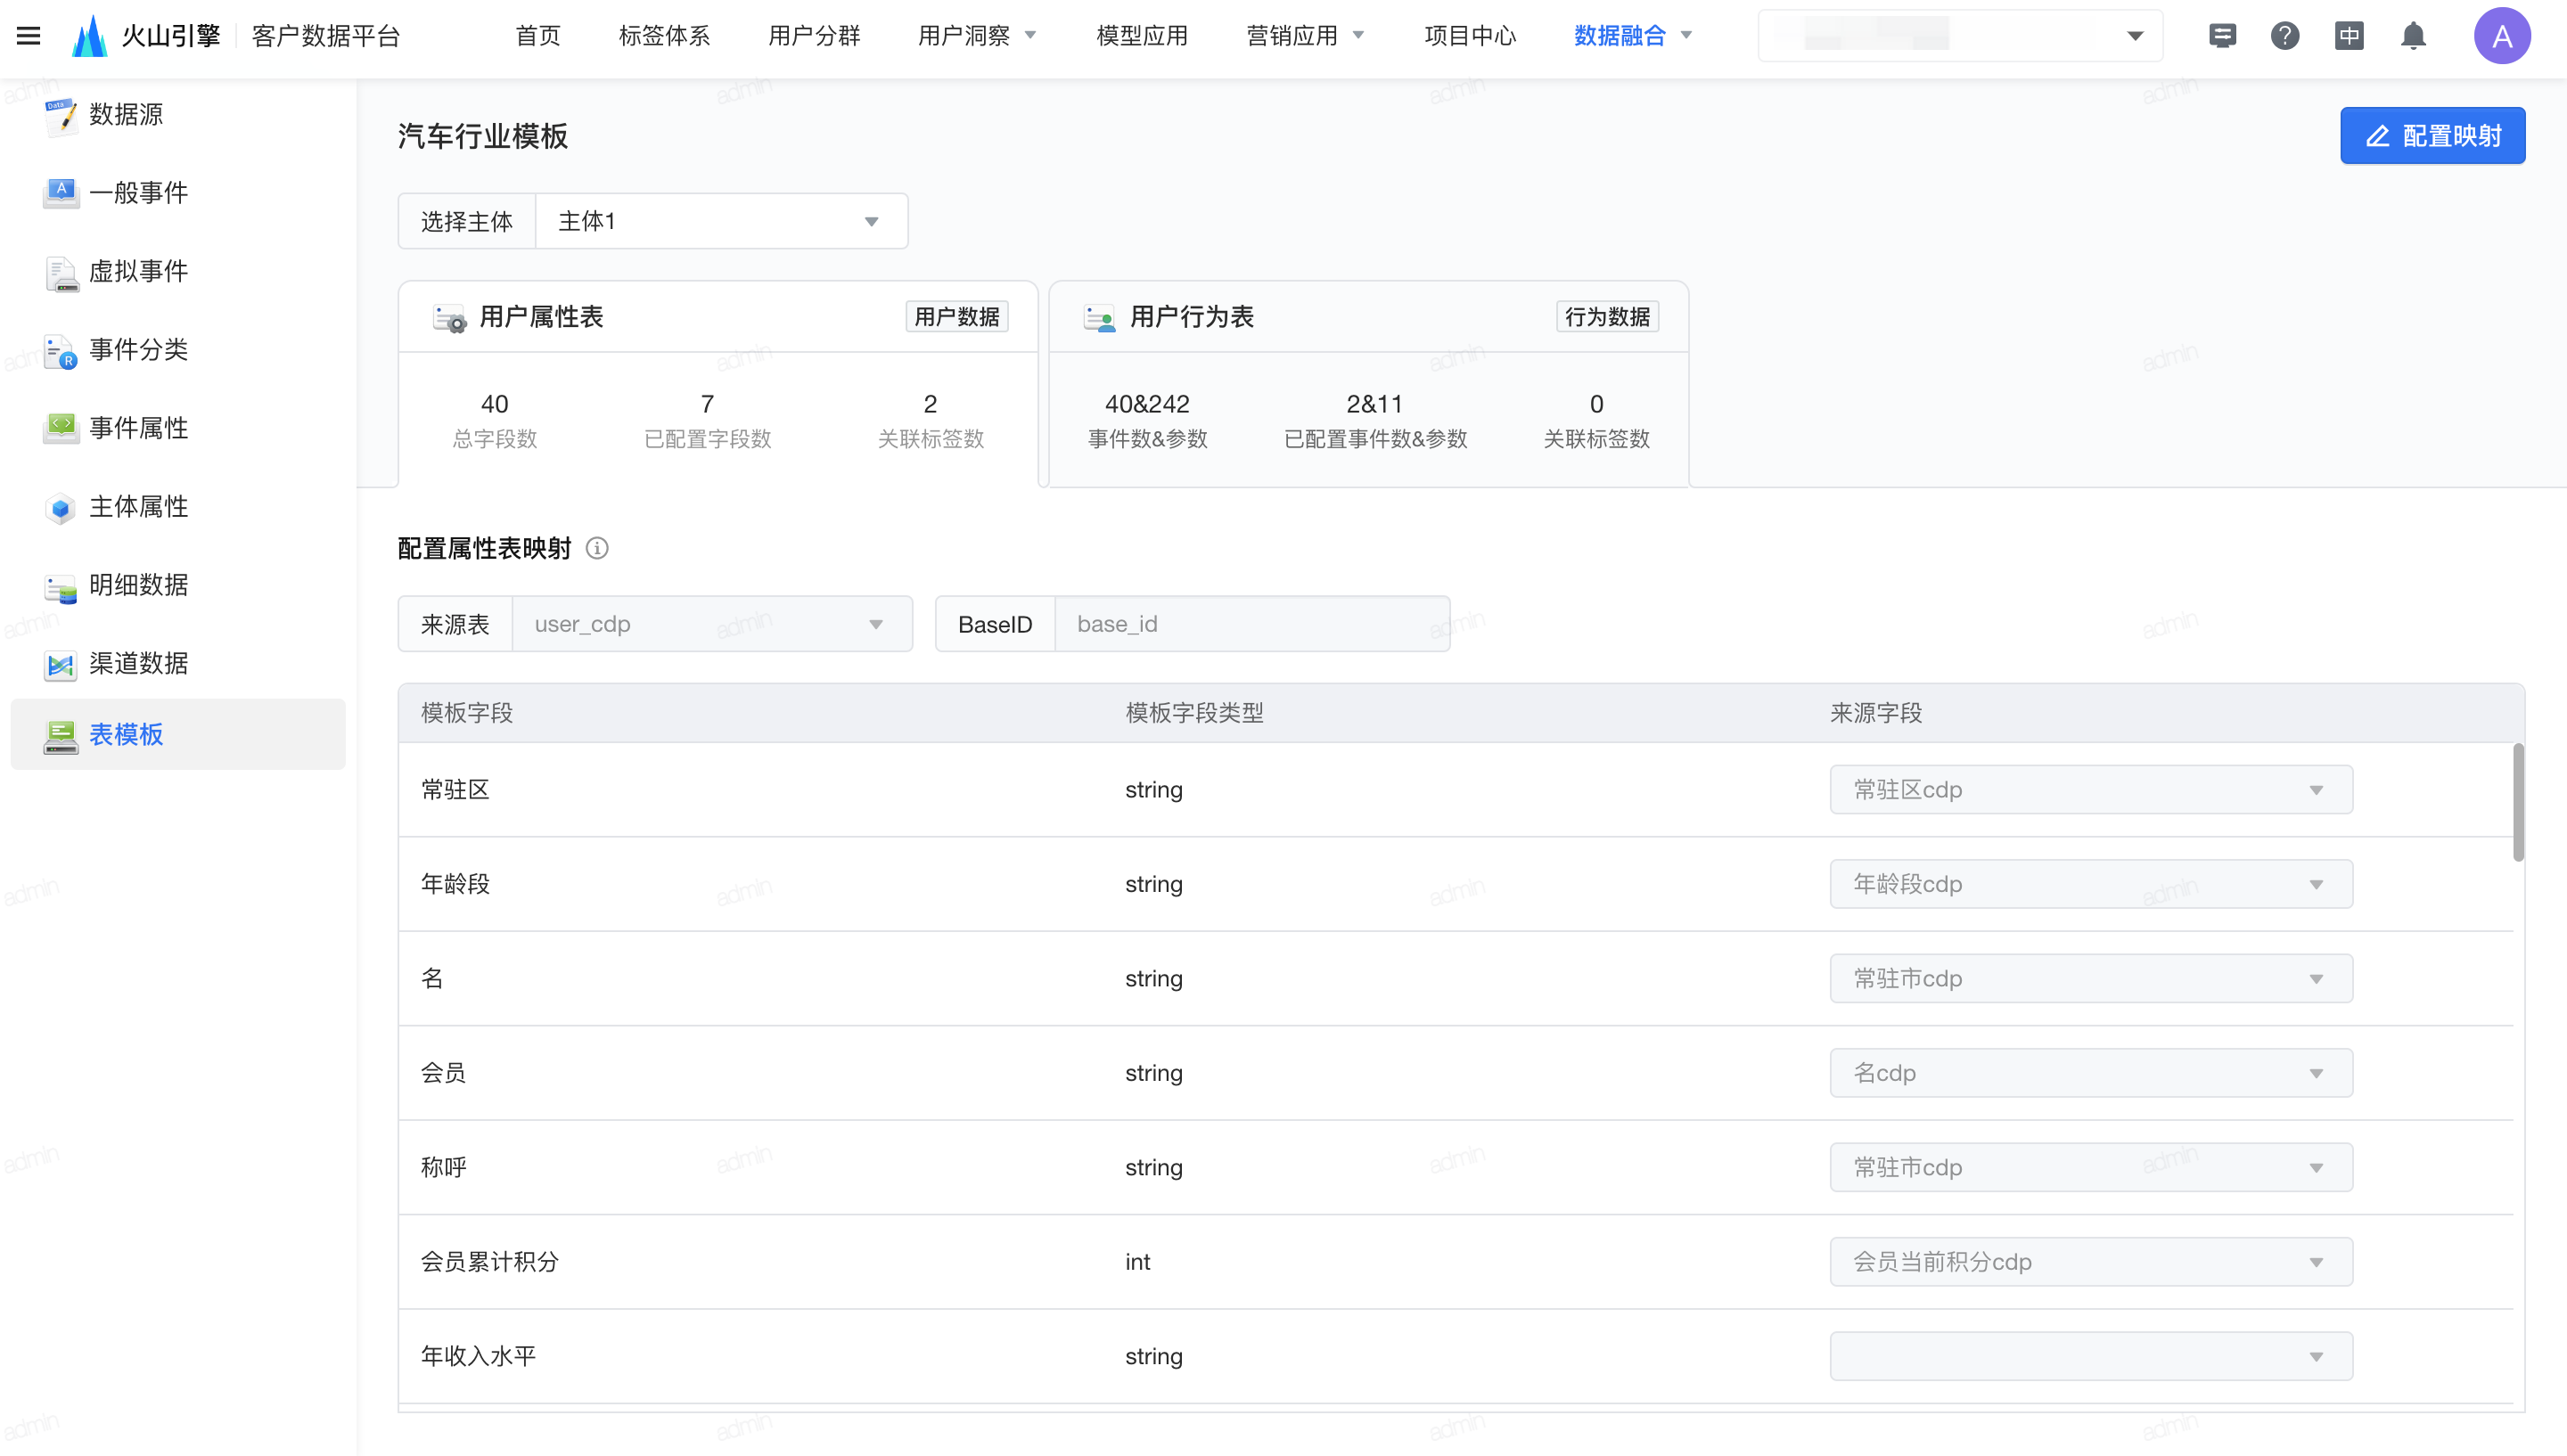Open the project selector dropdown in header
The width and height of the screenshot is (2567, 1456).
click(1960, 36)
